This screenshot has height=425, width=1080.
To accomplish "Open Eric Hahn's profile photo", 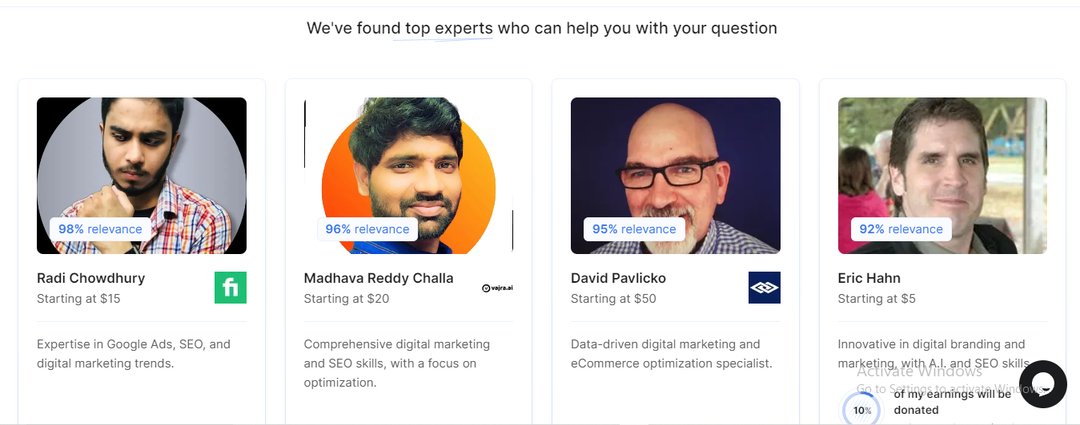I will (x=942, y=160).
